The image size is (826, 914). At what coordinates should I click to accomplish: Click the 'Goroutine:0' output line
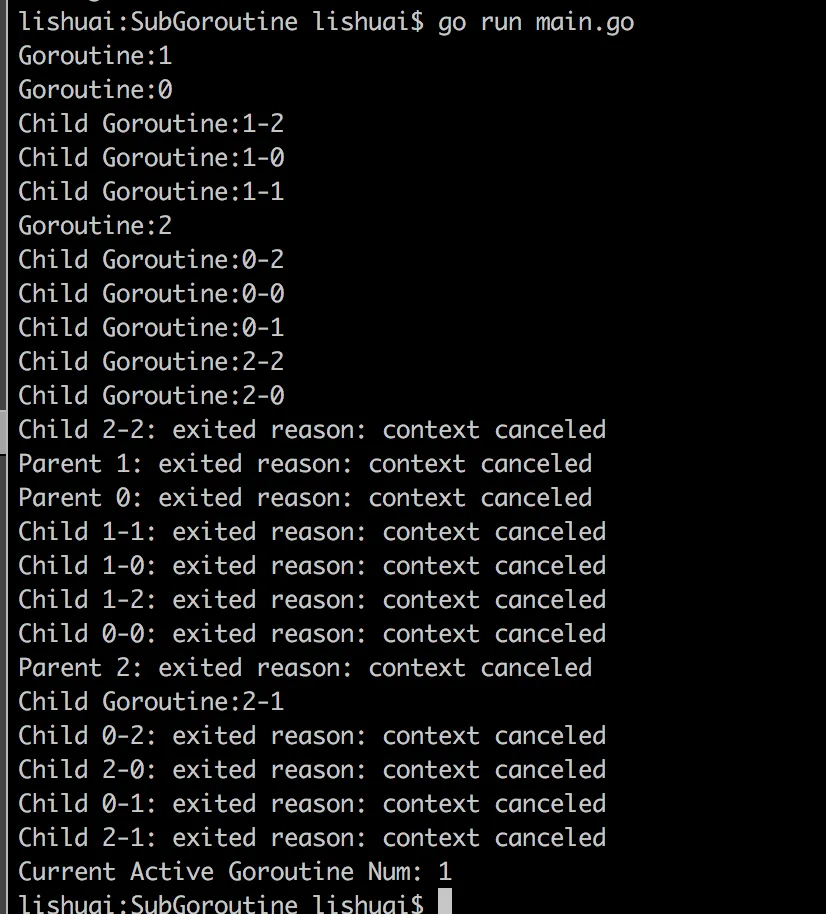click(x=95, y=89)
